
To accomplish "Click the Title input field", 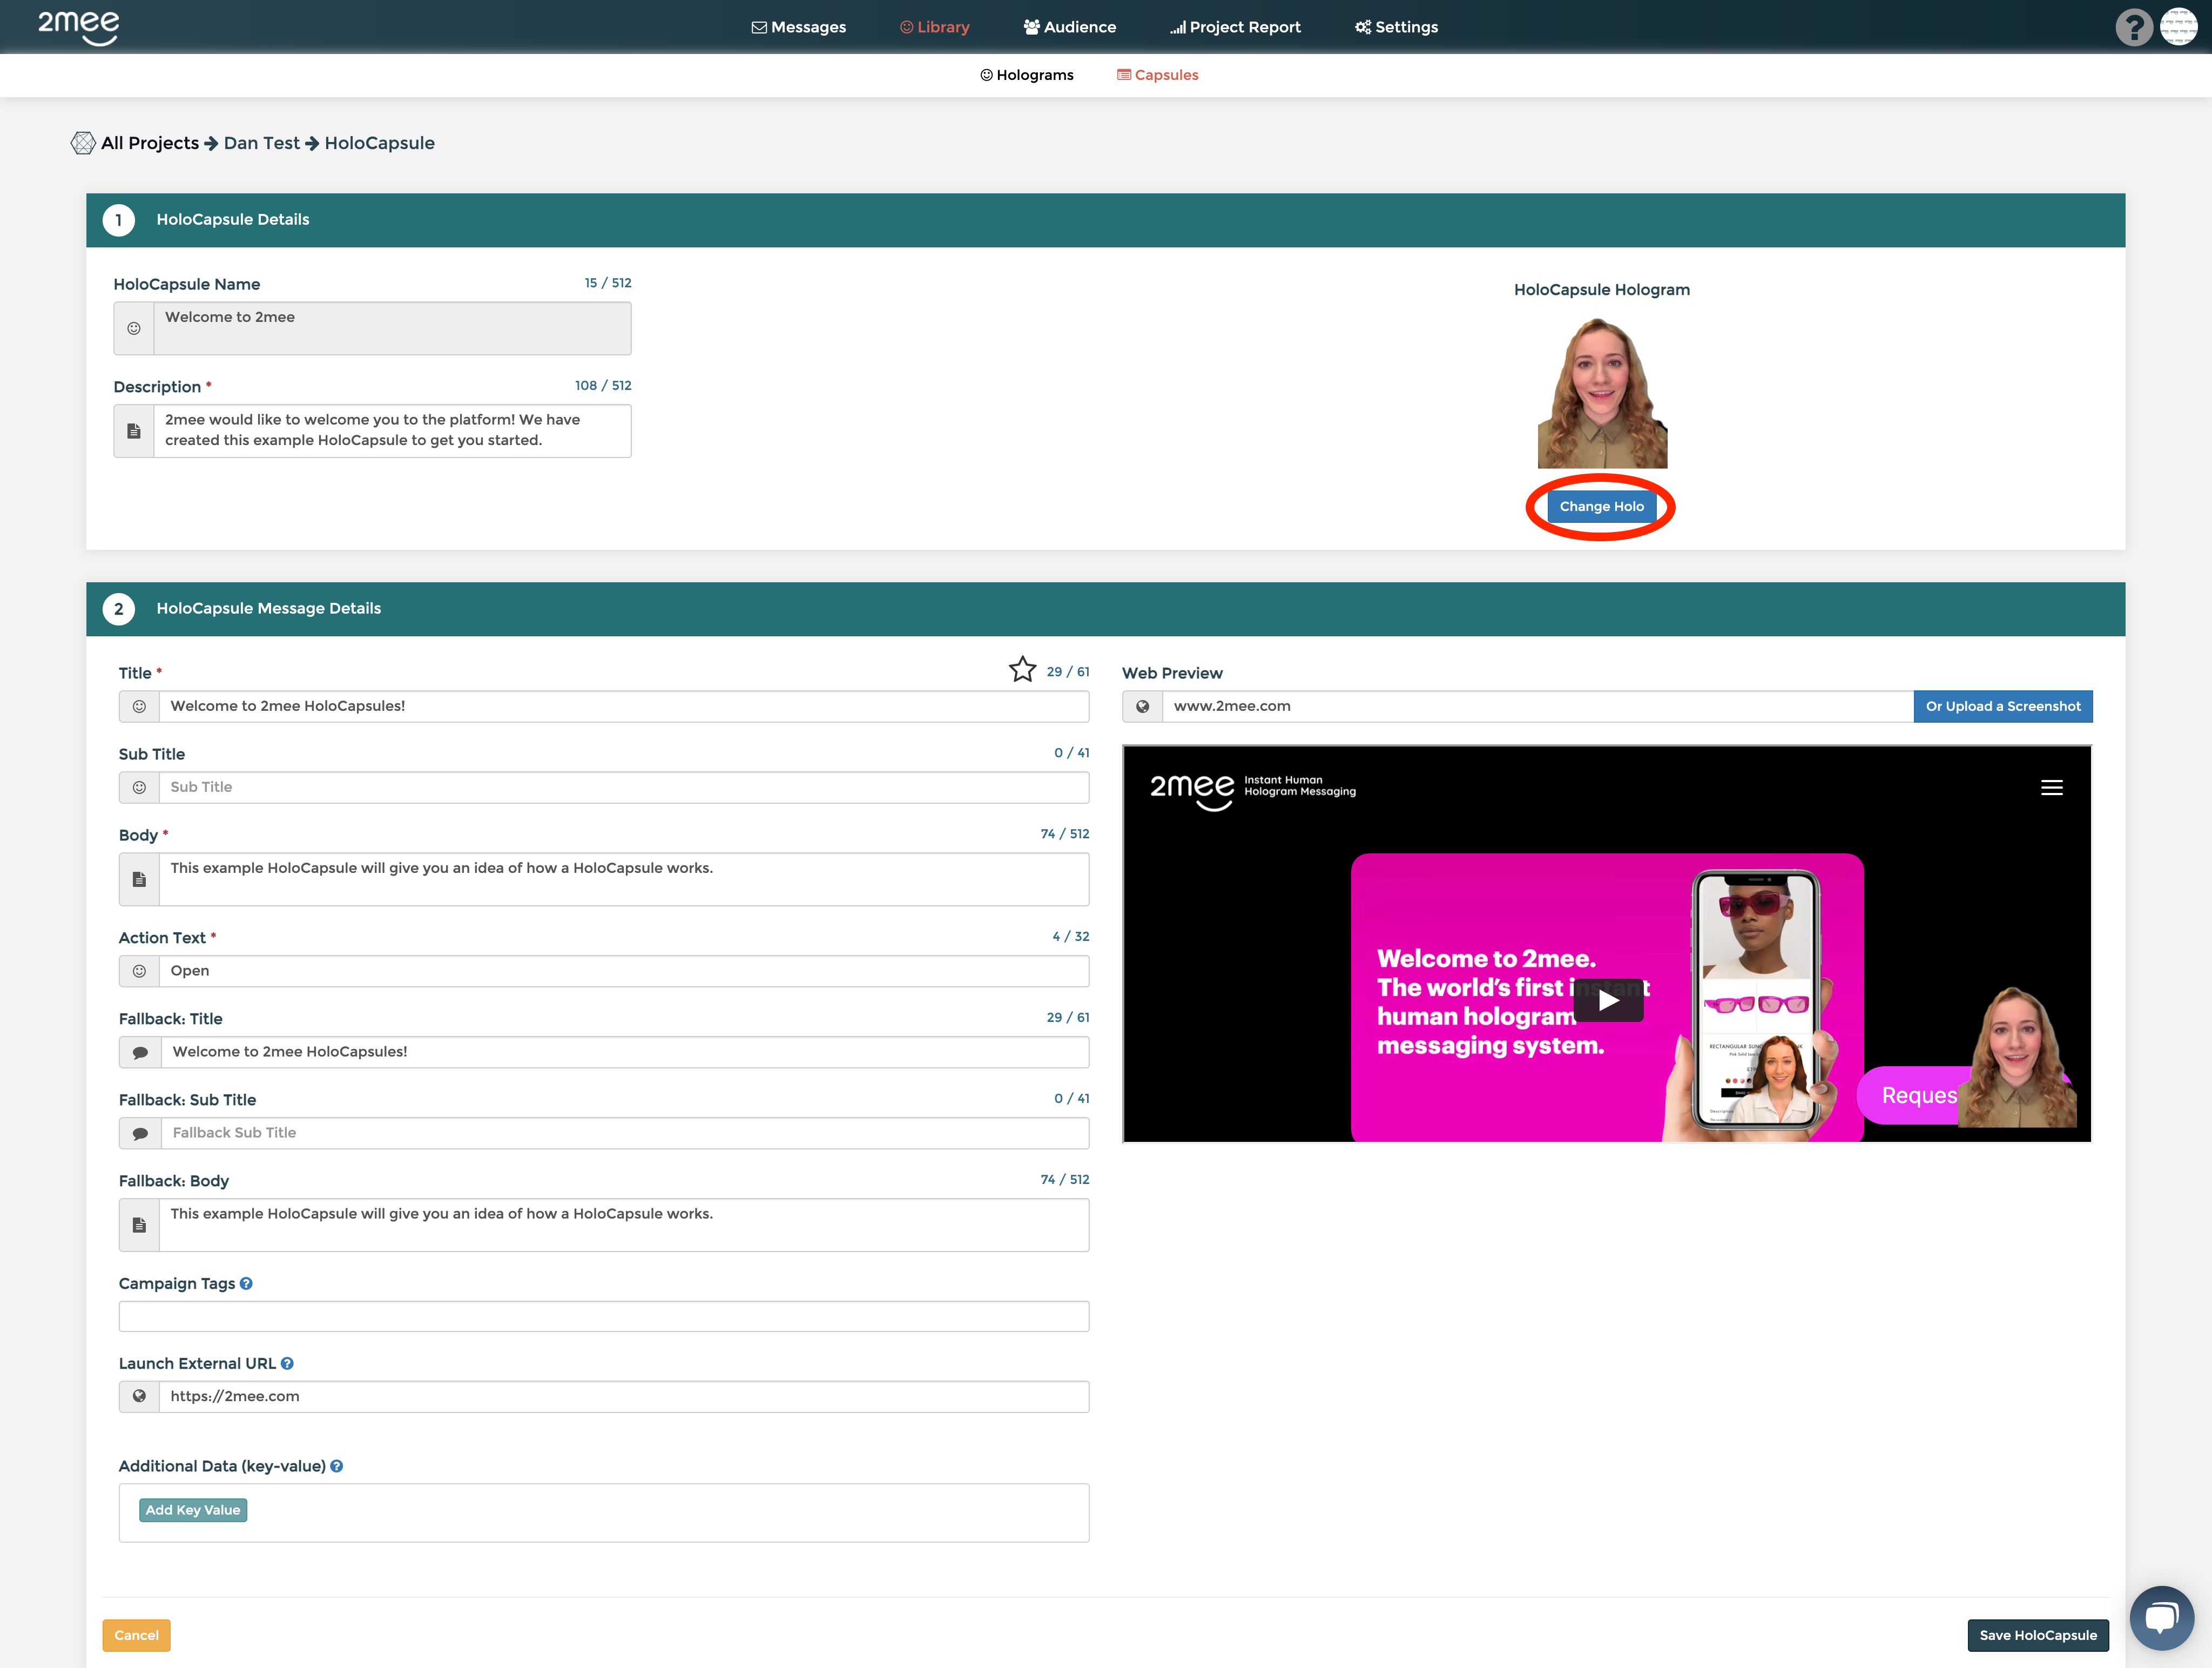I will (624, 707).
